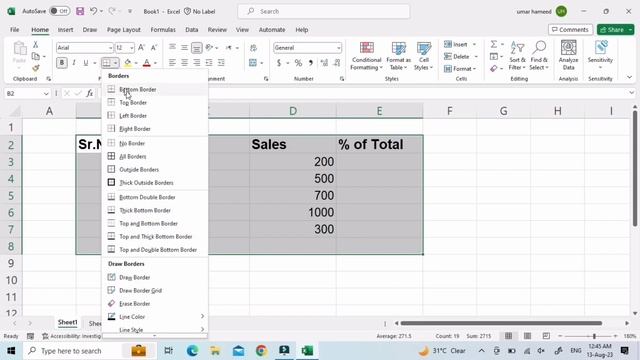Open Excel from the Windows taskbar
640x360 pixels.
coord(307,351)
